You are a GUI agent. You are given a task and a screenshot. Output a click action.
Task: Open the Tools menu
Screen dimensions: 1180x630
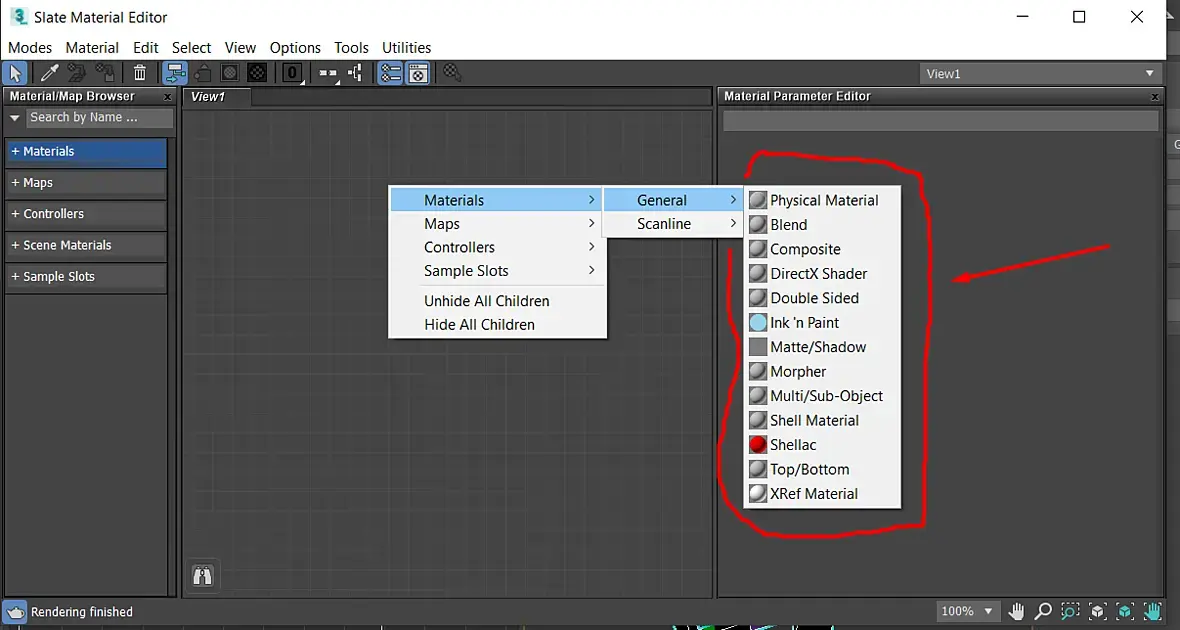(x=351, y=47)
